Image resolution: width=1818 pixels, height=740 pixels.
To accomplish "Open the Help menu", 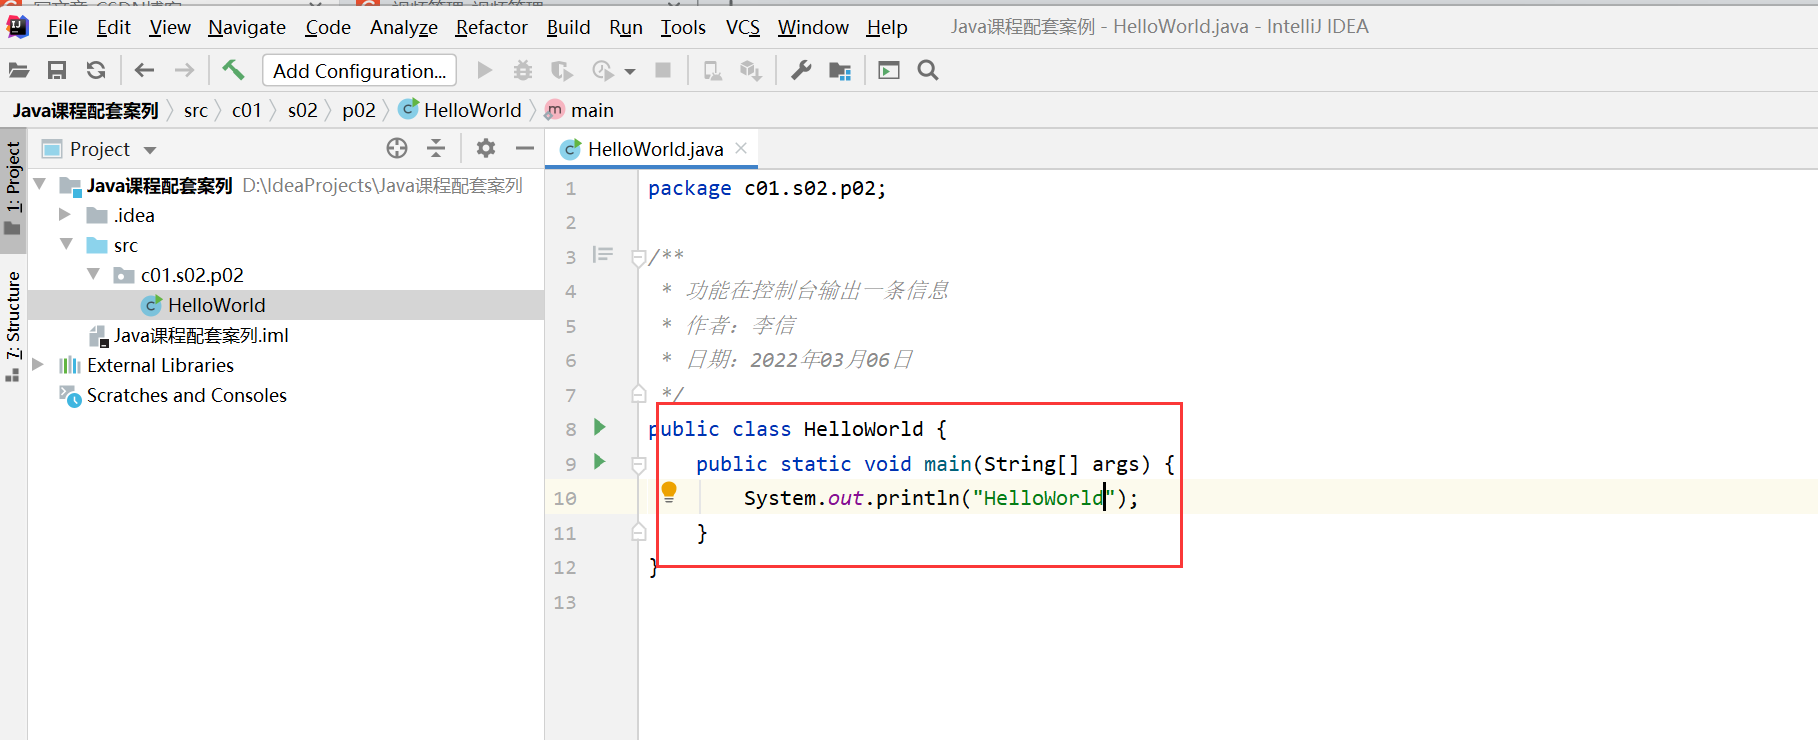I will pyautogui.click(x=887, y=27).
